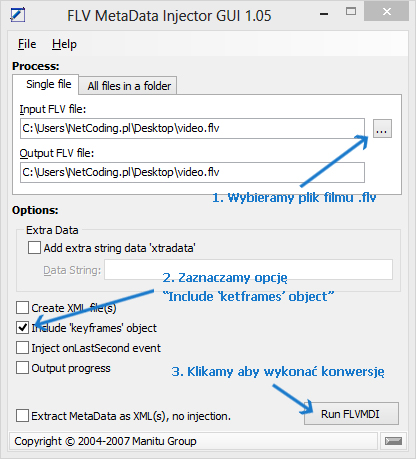Uncheck Include 'keyframes' object option
The image size is (416, 459).
tap(22, 328)
